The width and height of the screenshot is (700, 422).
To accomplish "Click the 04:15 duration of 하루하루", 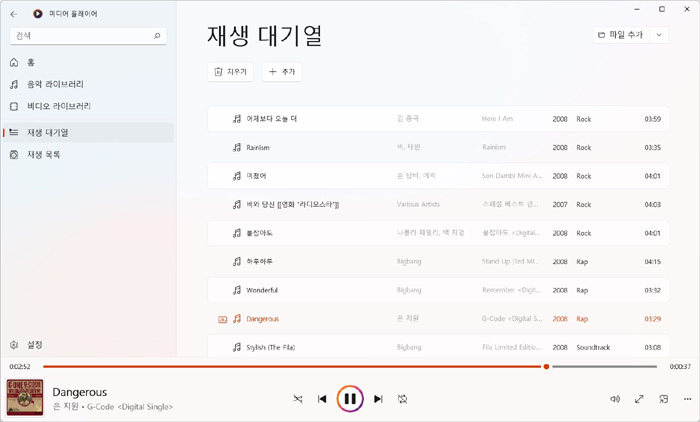I will click(x=653, y=262).
